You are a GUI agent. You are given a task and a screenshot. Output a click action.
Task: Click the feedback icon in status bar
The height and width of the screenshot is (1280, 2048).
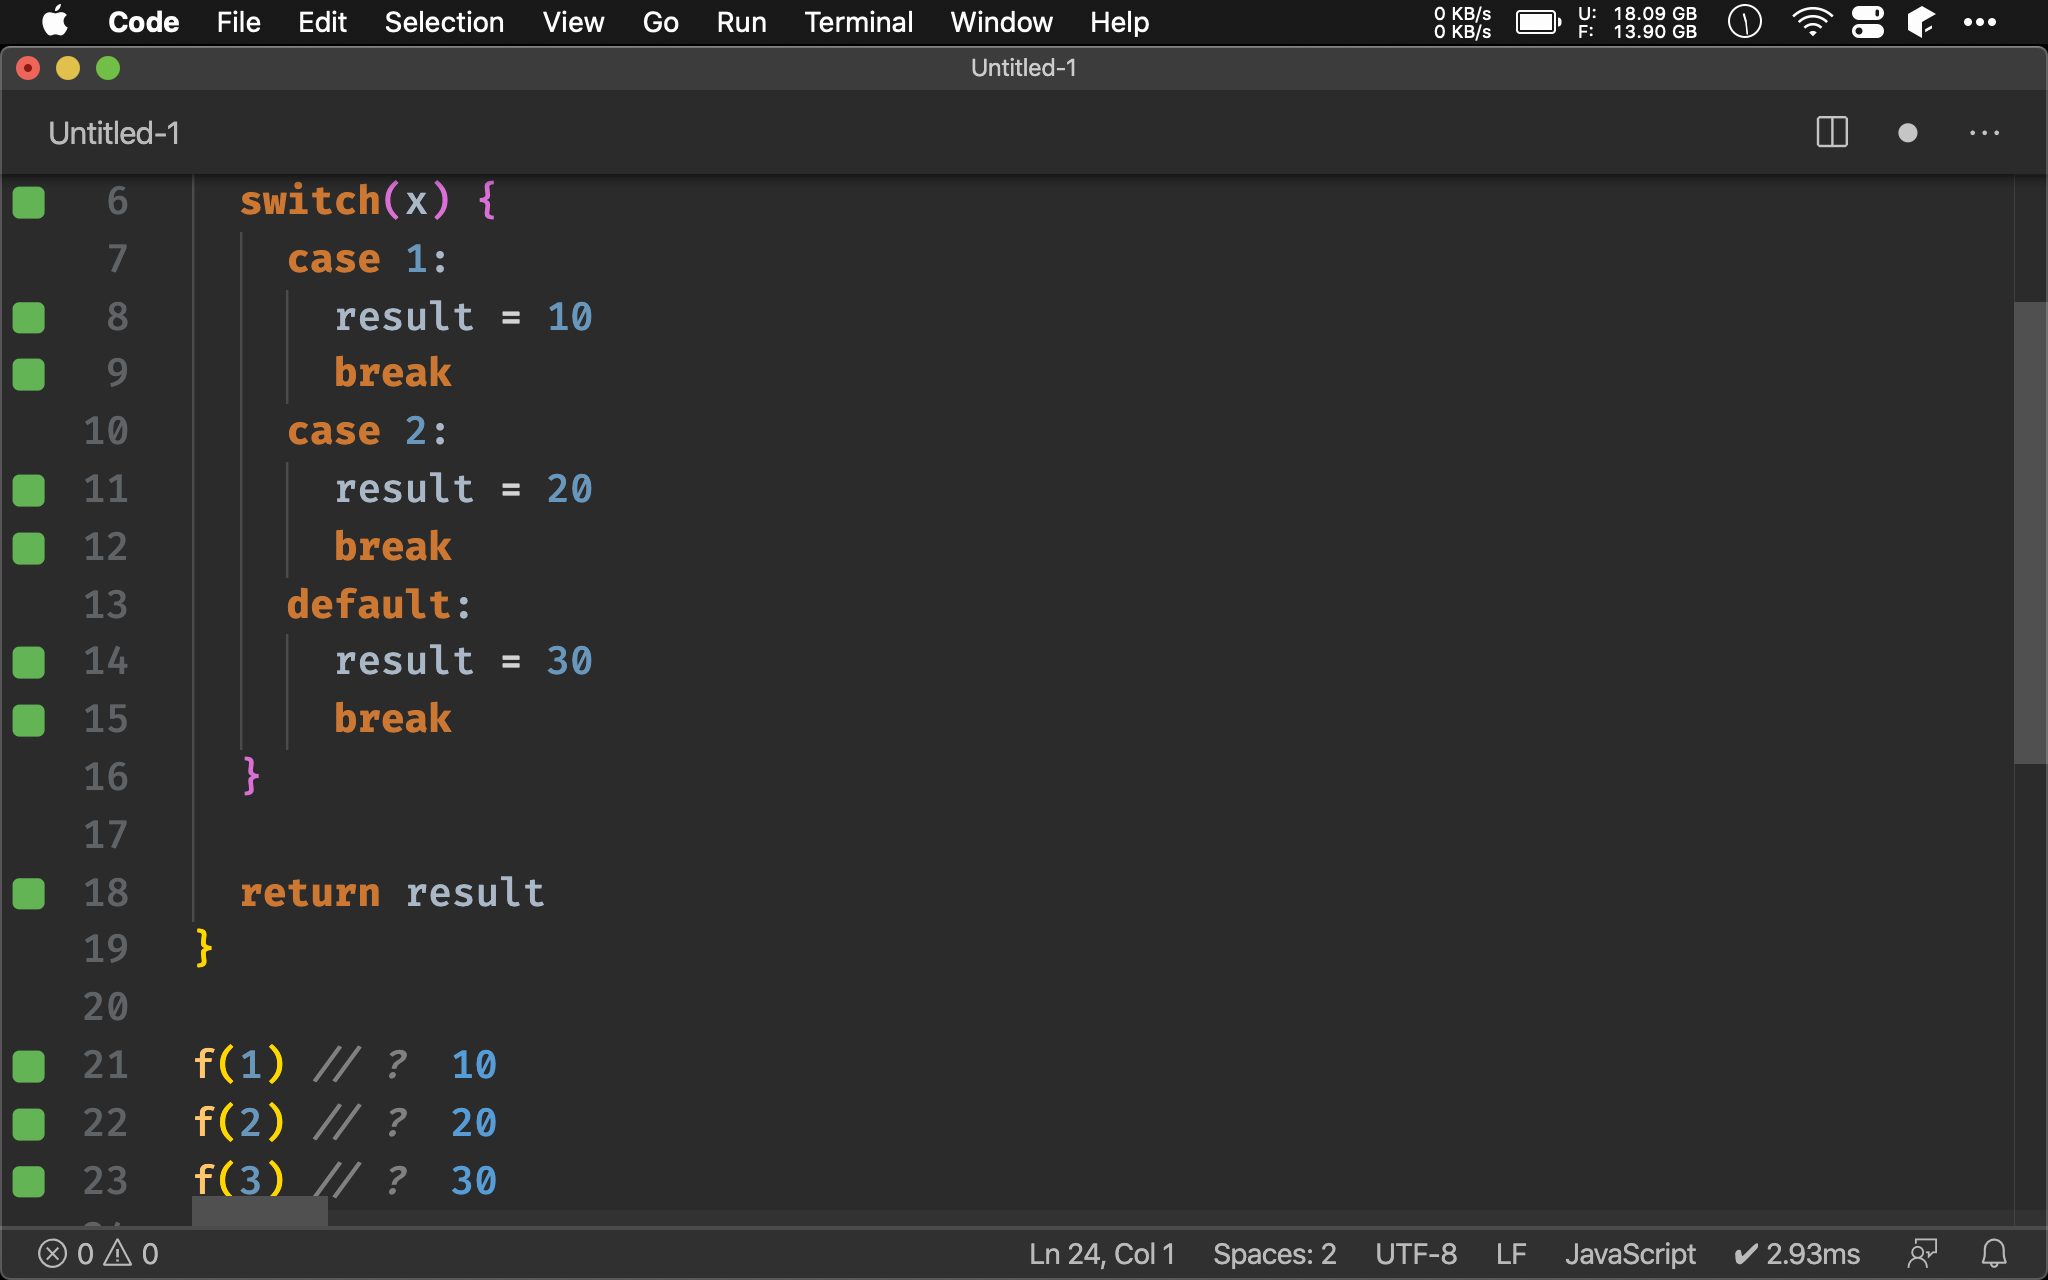tap(1922, 1253)
